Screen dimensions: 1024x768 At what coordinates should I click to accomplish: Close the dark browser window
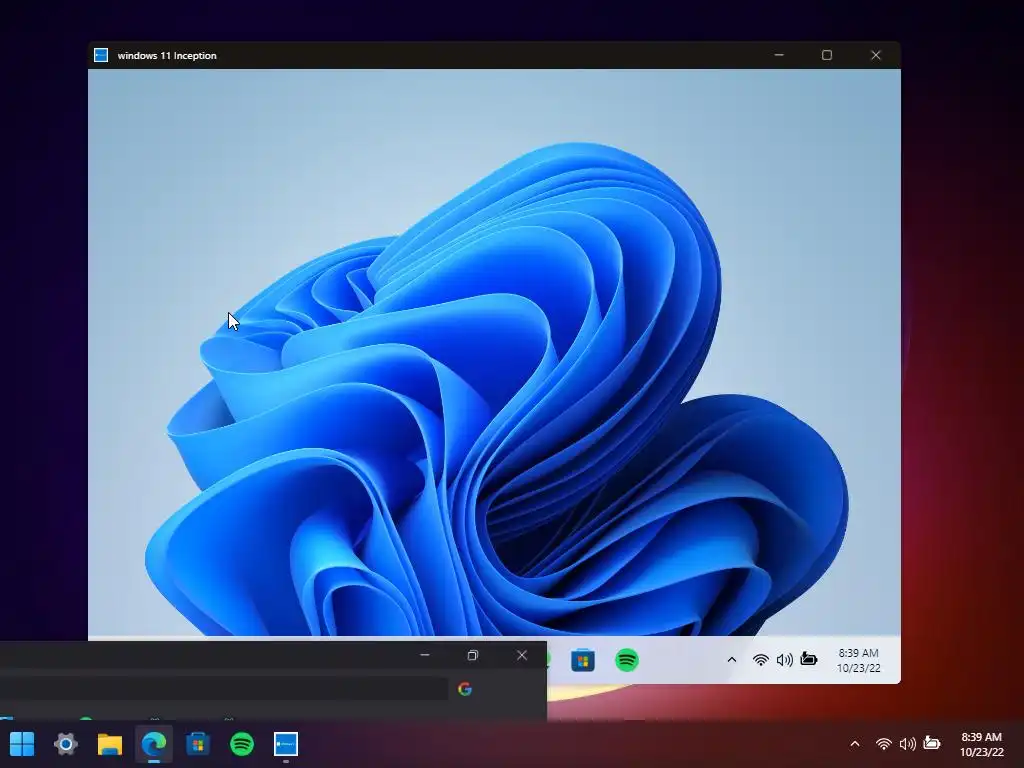click(522, 655)
